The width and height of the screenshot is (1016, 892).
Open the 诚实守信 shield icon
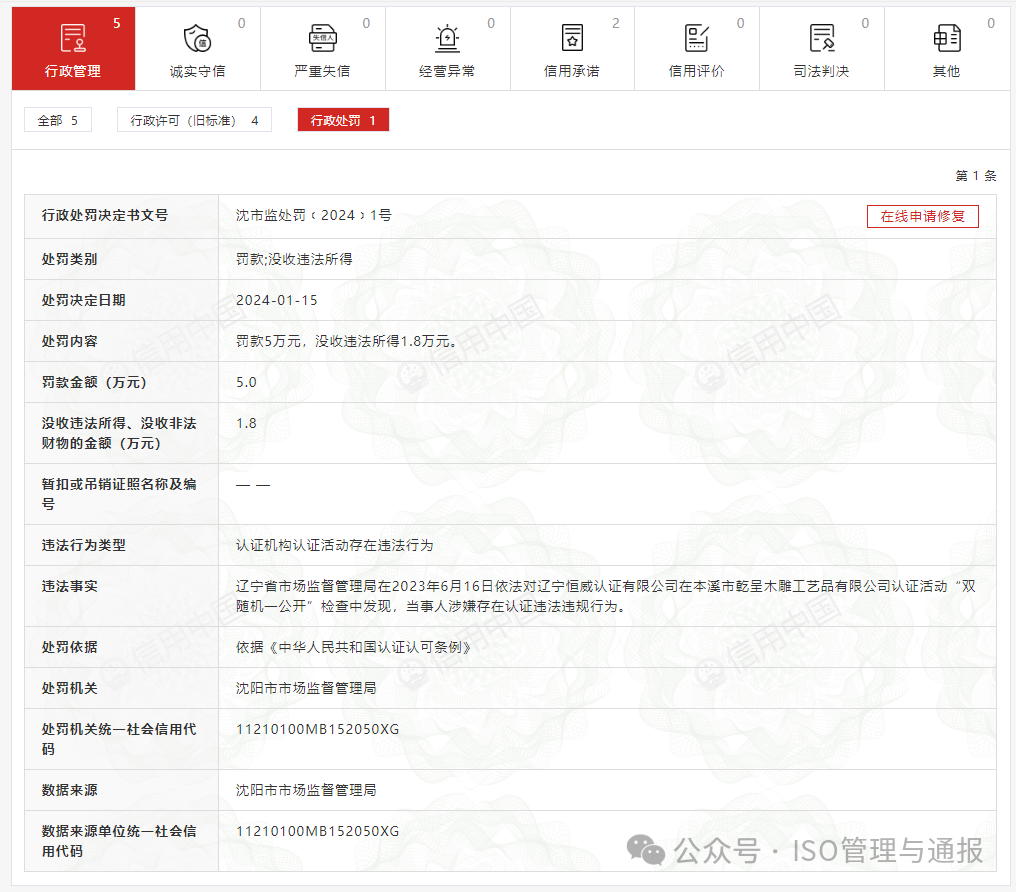coord(197,38)
